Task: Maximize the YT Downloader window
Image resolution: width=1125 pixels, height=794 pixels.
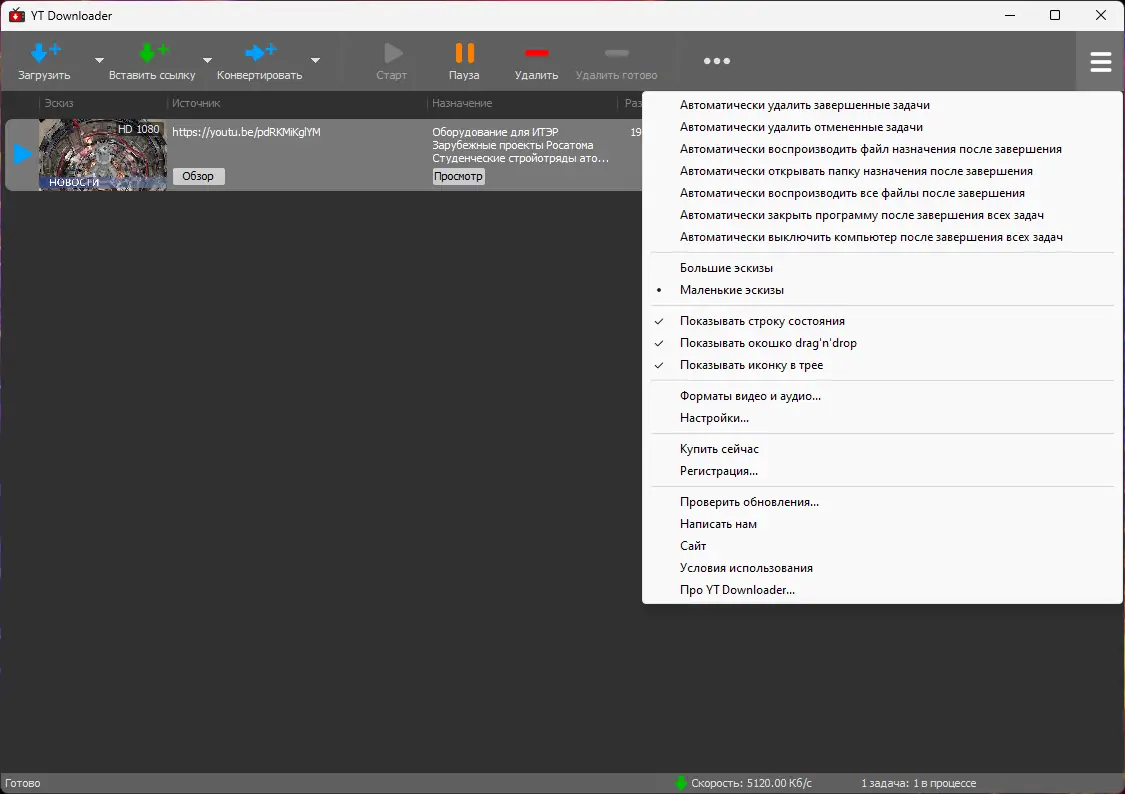Action: pos(1055,15)
